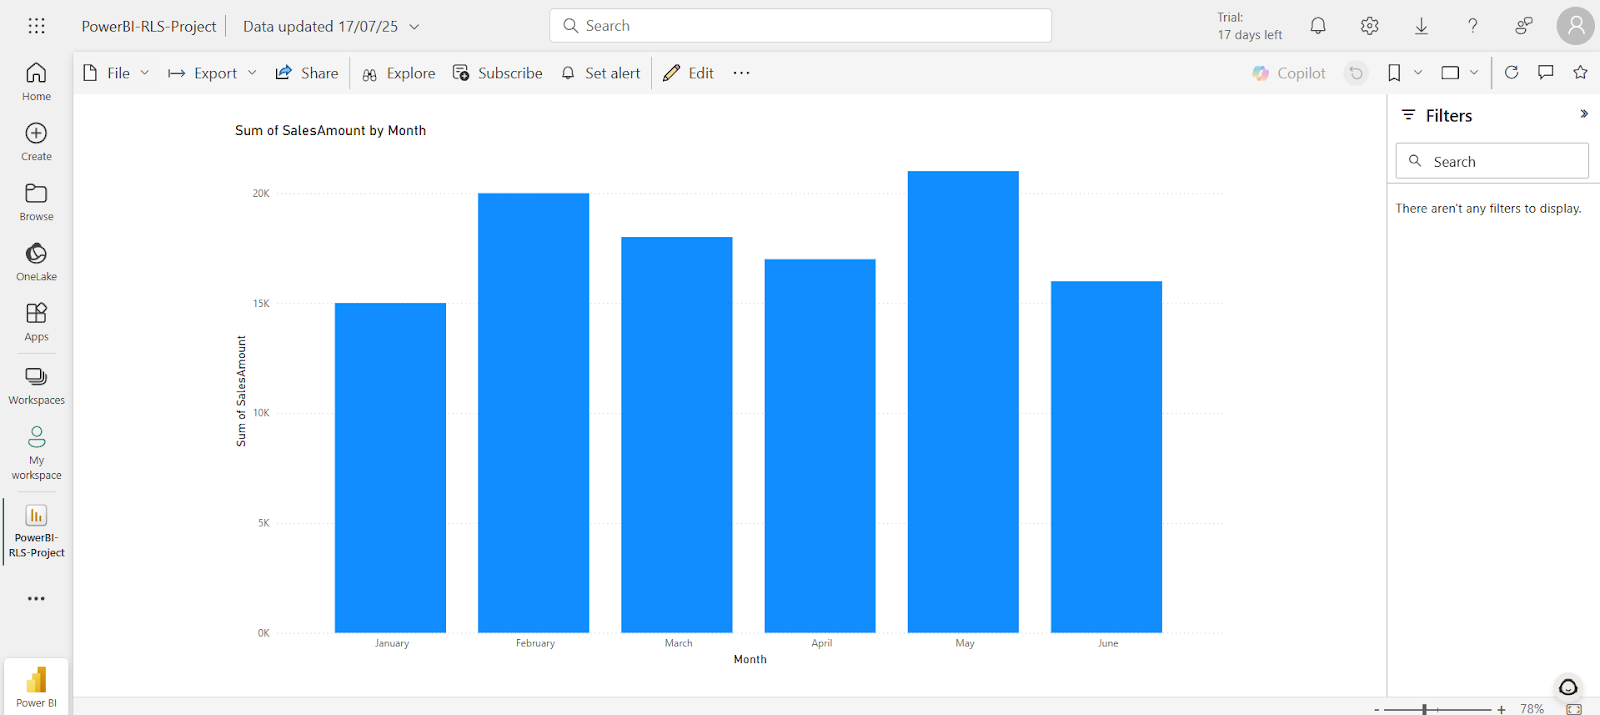Open the notifications bell

tap(1318, 26)
